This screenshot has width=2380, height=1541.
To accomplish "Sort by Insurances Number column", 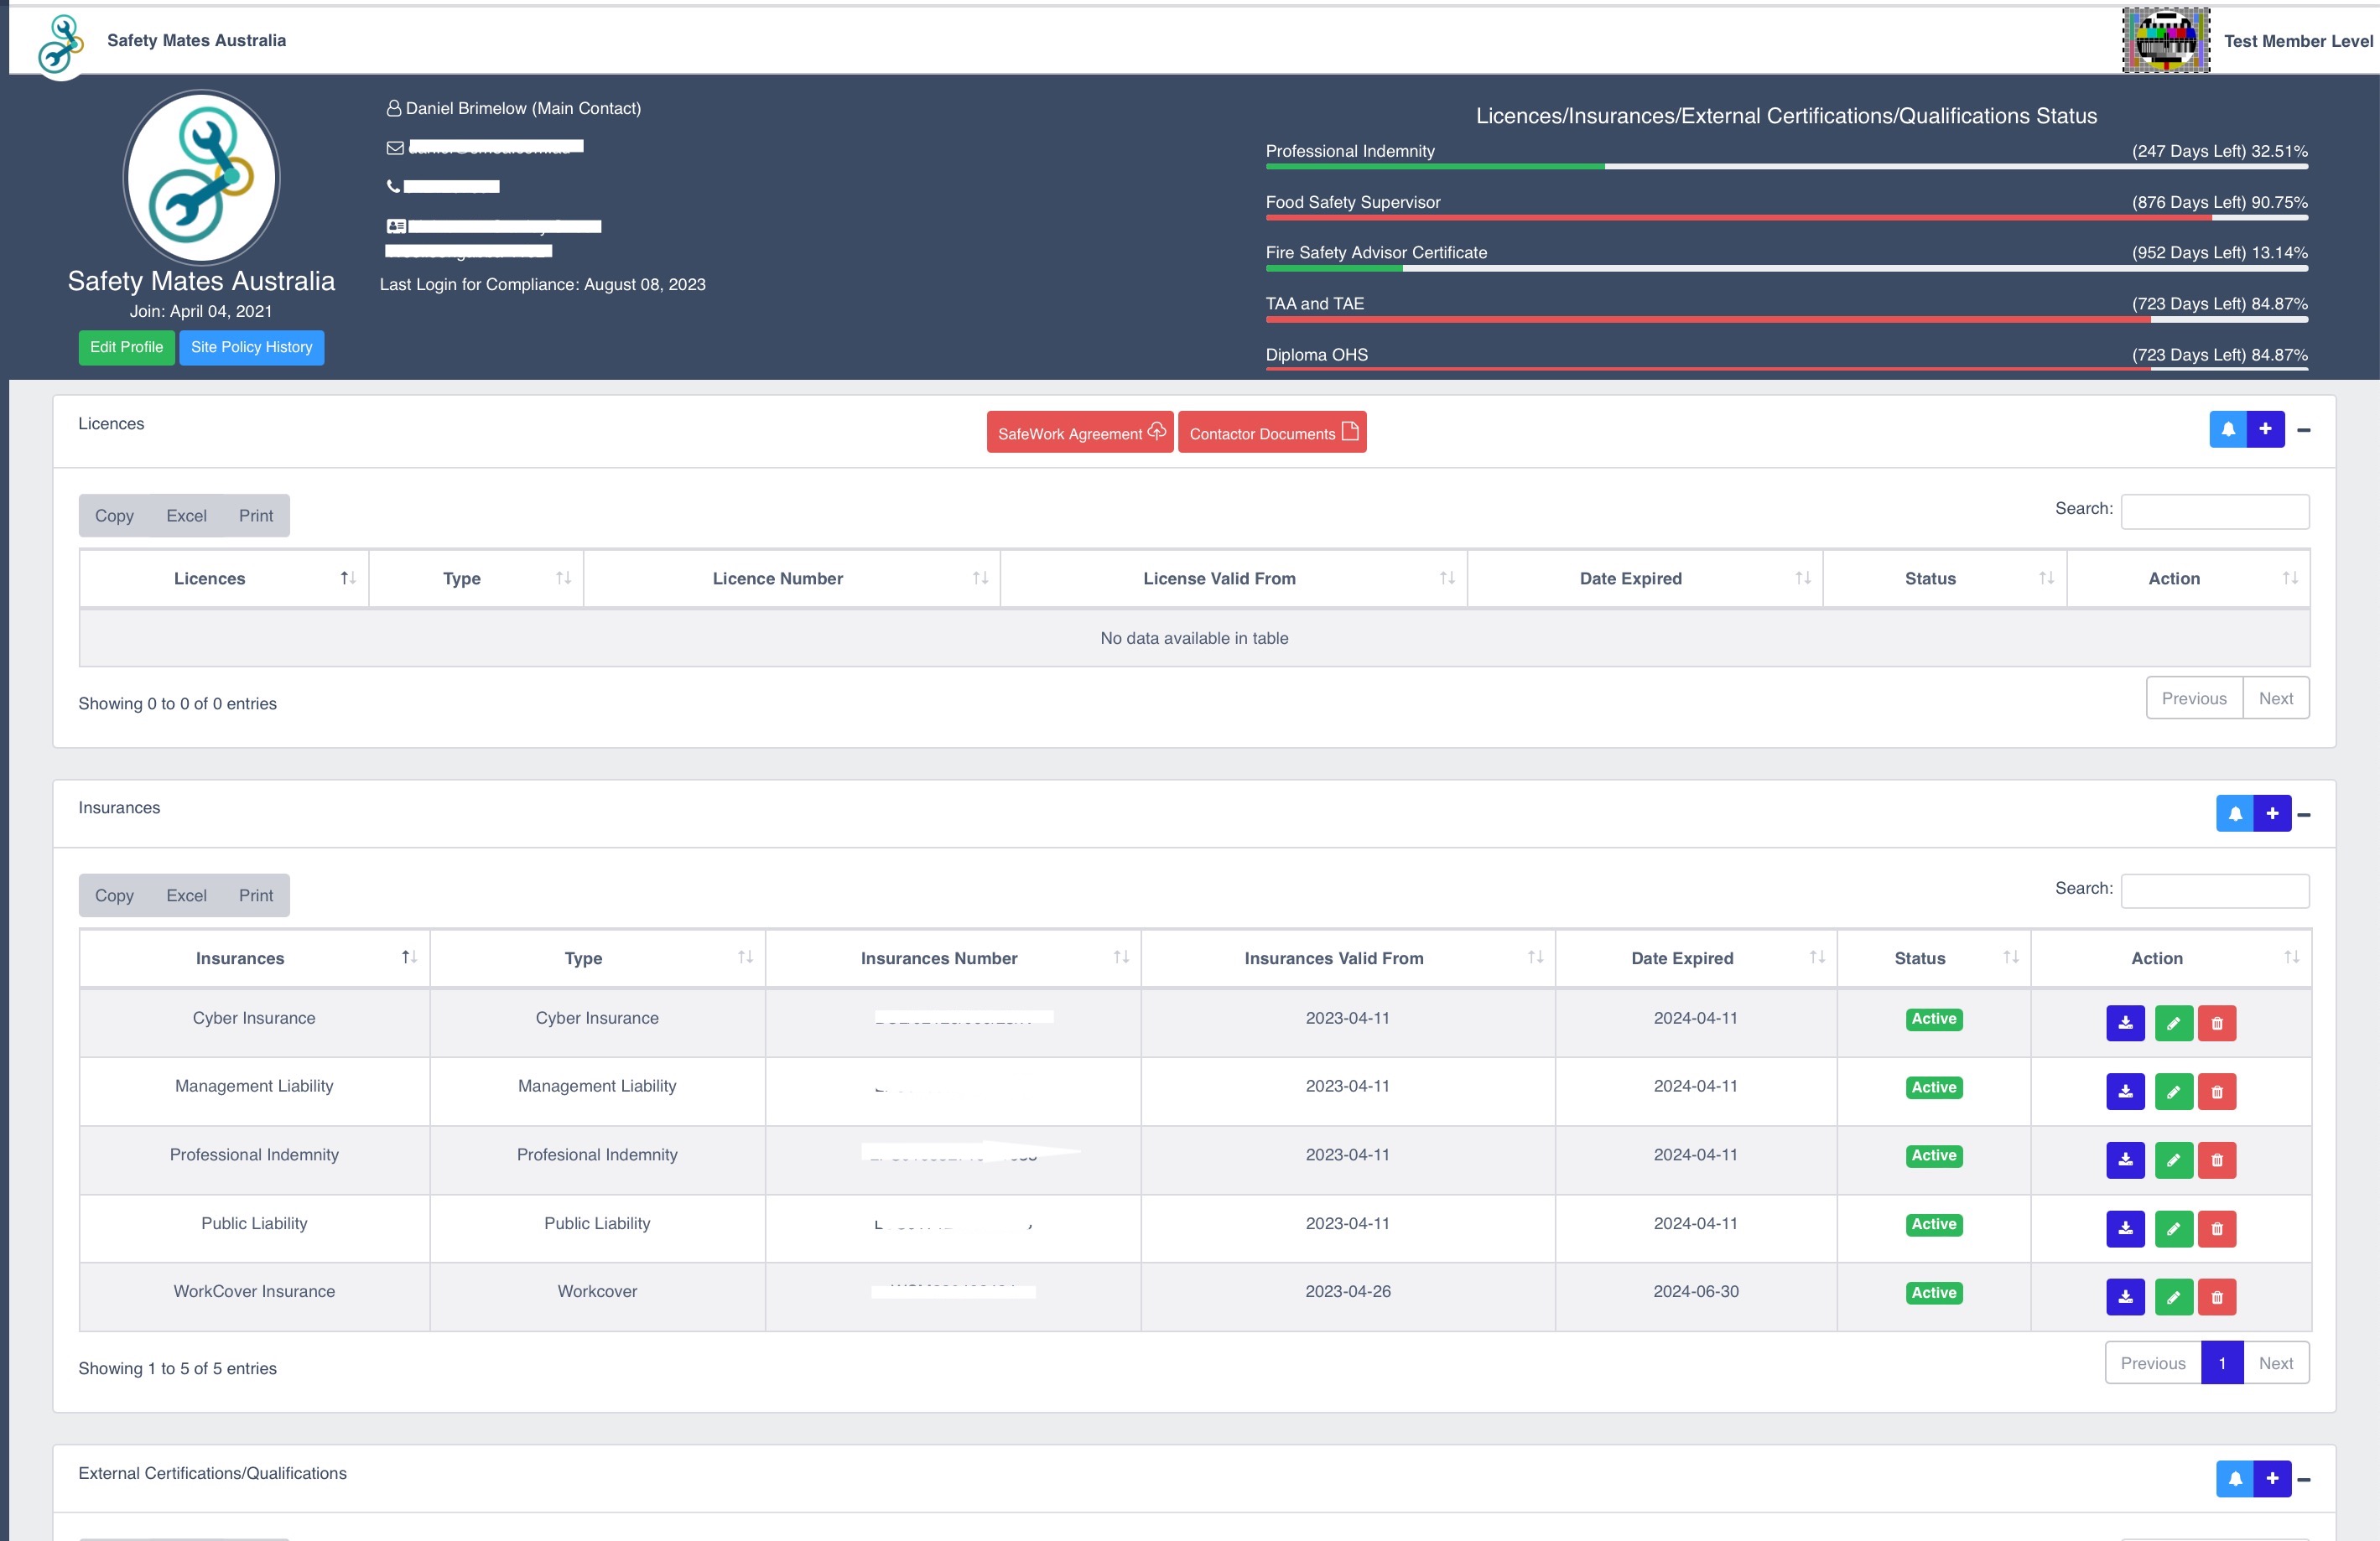I will [953, 958].
